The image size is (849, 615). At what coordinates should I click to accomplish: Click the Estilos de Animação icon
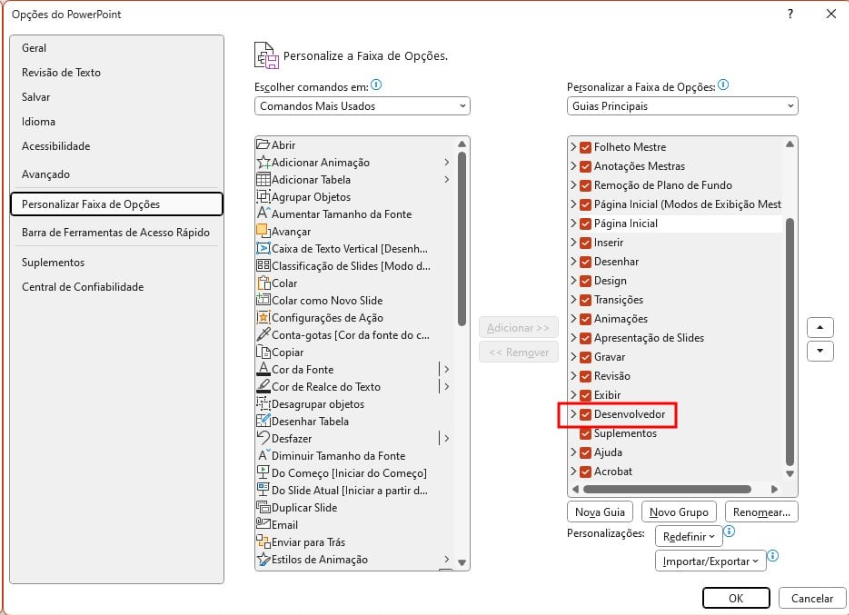(263, 559)
